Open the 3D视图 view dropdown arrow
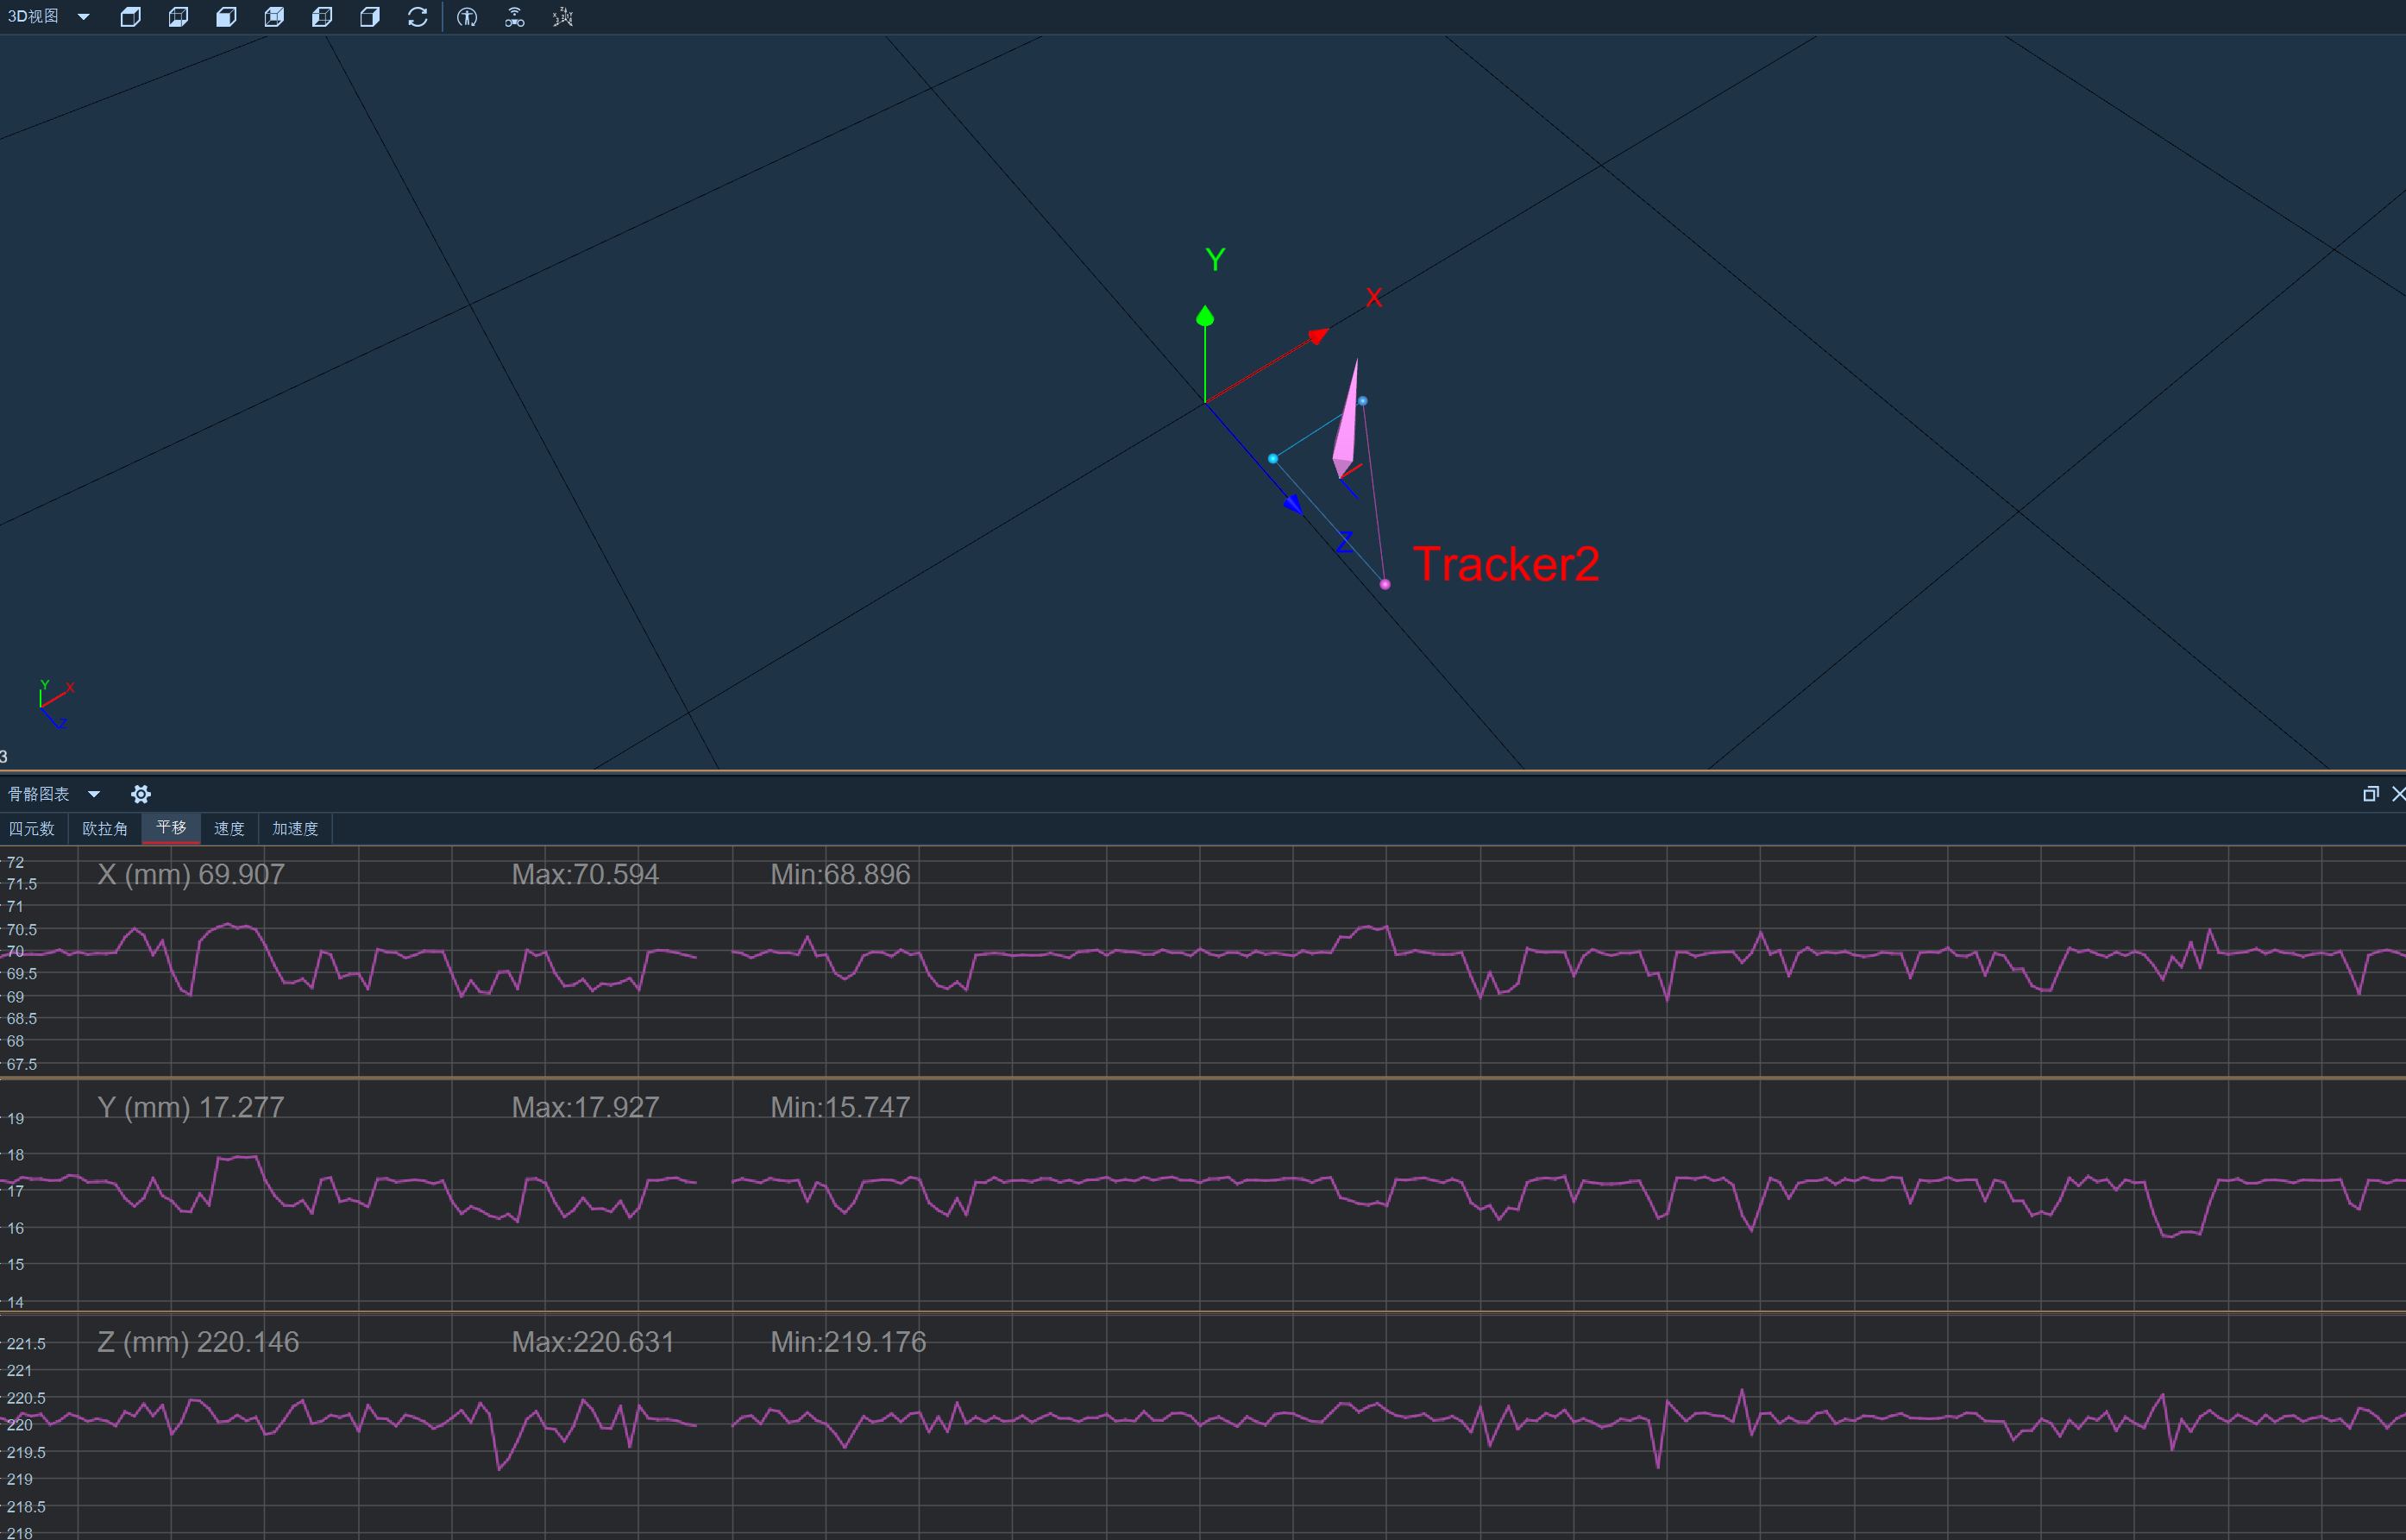 84,17
